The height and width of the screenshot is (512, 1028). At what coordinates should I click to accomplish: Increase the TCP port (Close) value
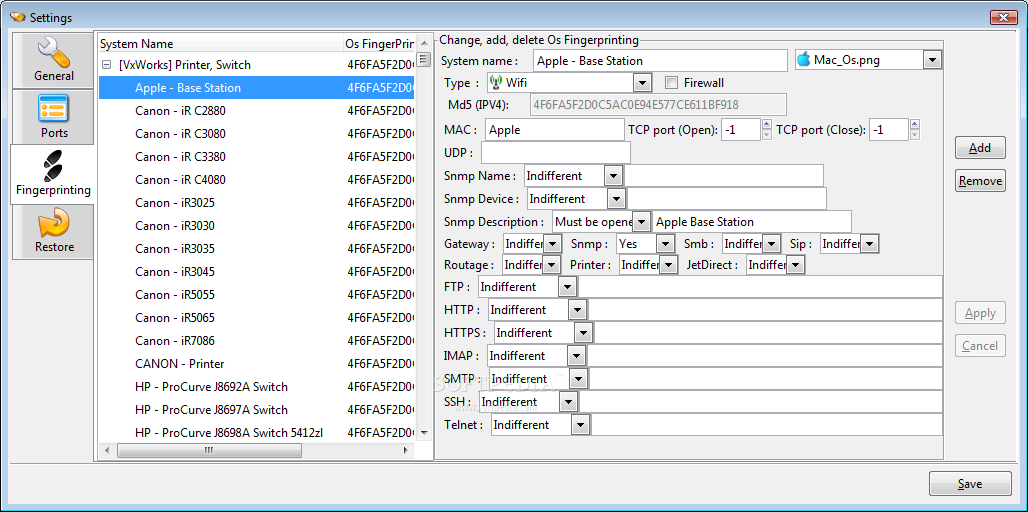pos(915,124)
